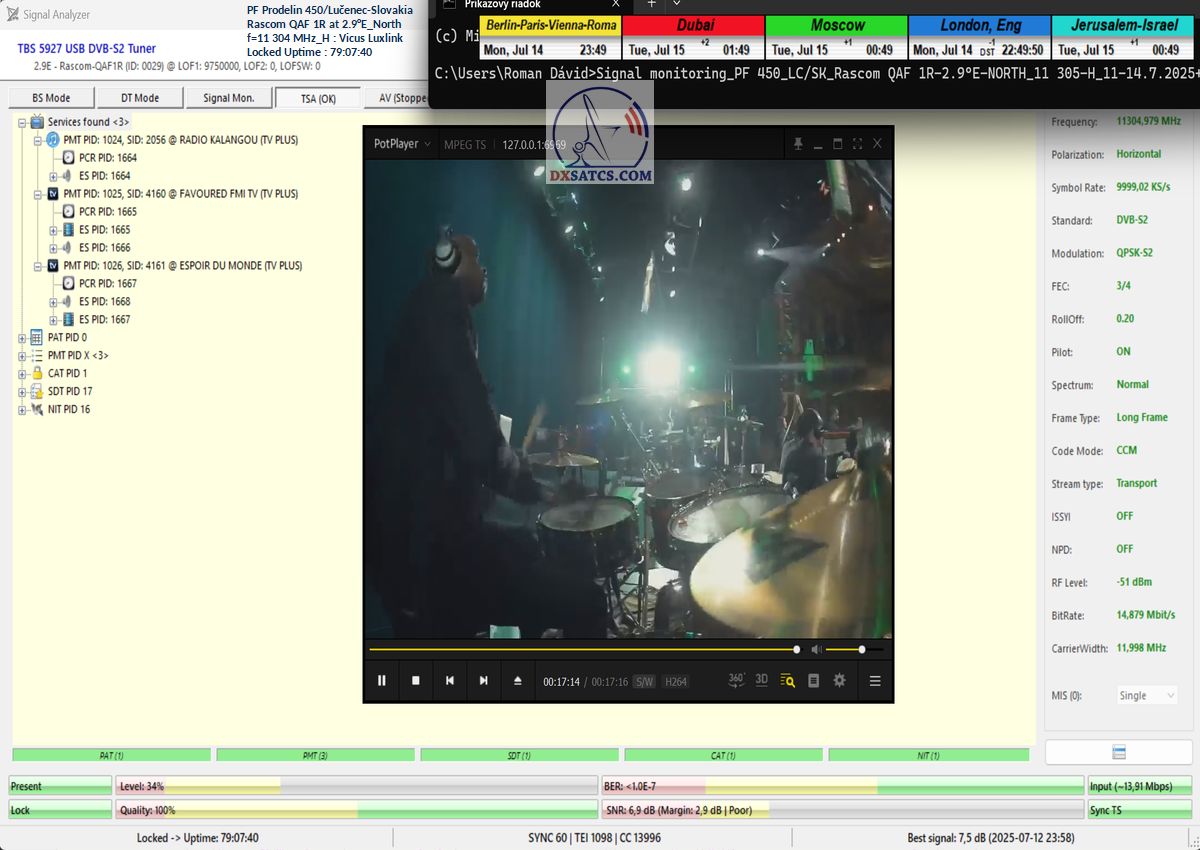Click the button below the MIS panel
Image resolution: width=1200 pixels, height=850 pixels.
pos(1119,752)
